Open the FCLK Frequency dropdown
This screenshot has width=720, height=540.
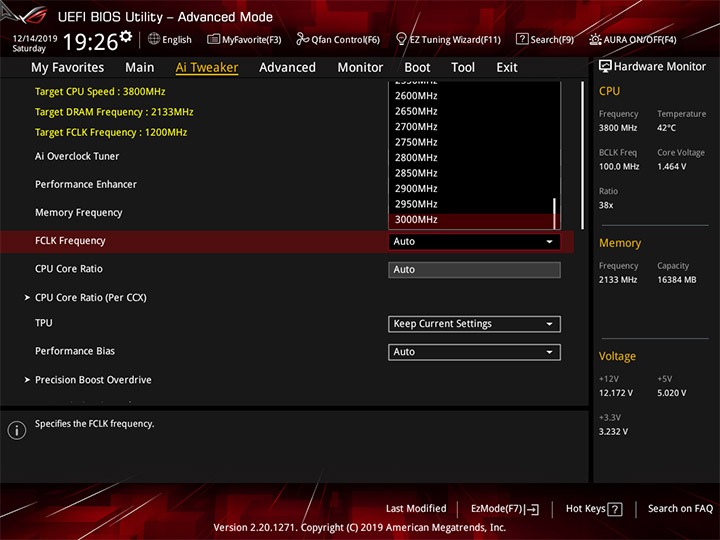[474, 242]
